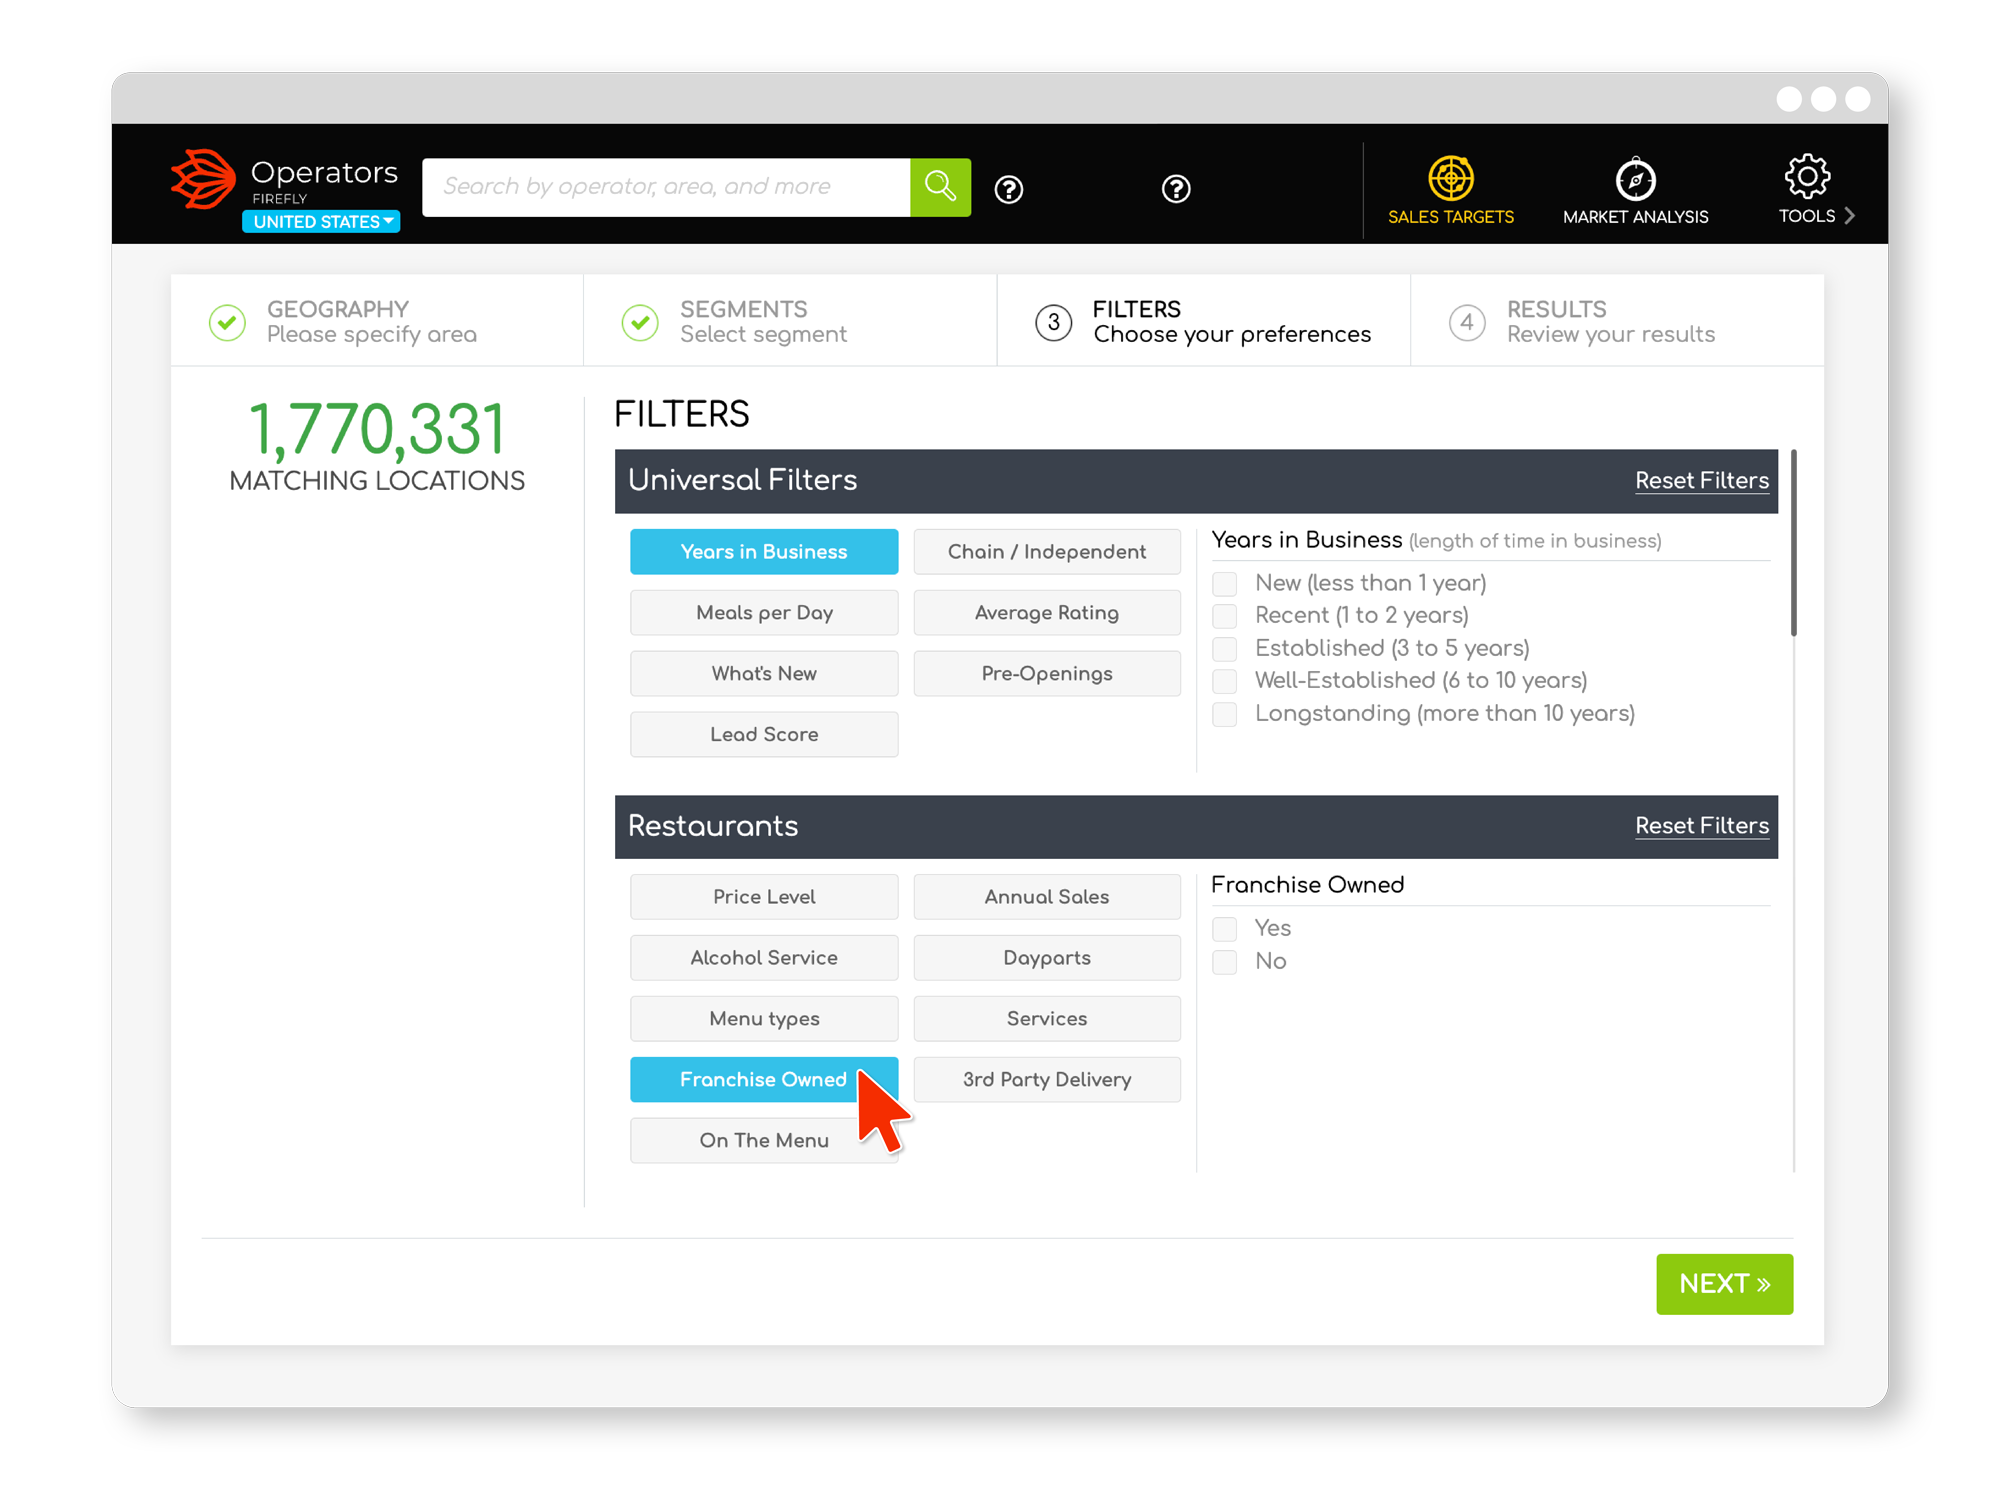The height and width of the screenshot is (1506, 2000).
Task: Open the Sales Targets icon
Action: (x=1450, y=179)
